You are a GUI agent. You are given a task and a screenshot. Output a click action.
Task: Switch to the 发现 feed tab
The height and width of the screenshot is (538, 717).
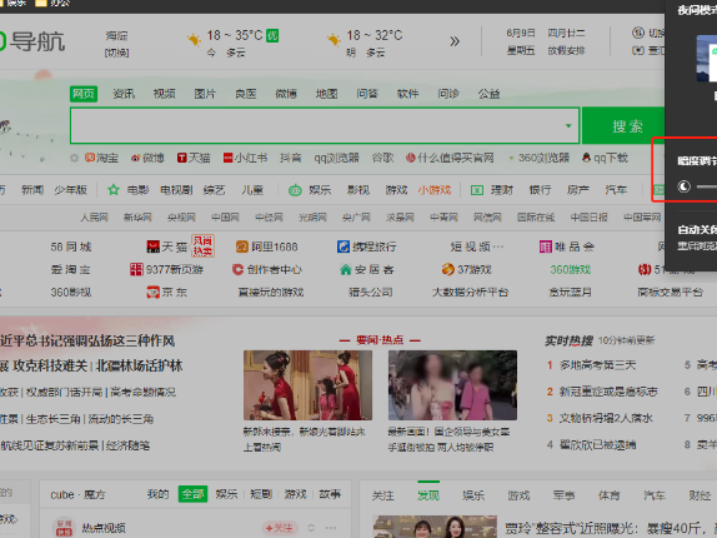(x=428, y=495)
